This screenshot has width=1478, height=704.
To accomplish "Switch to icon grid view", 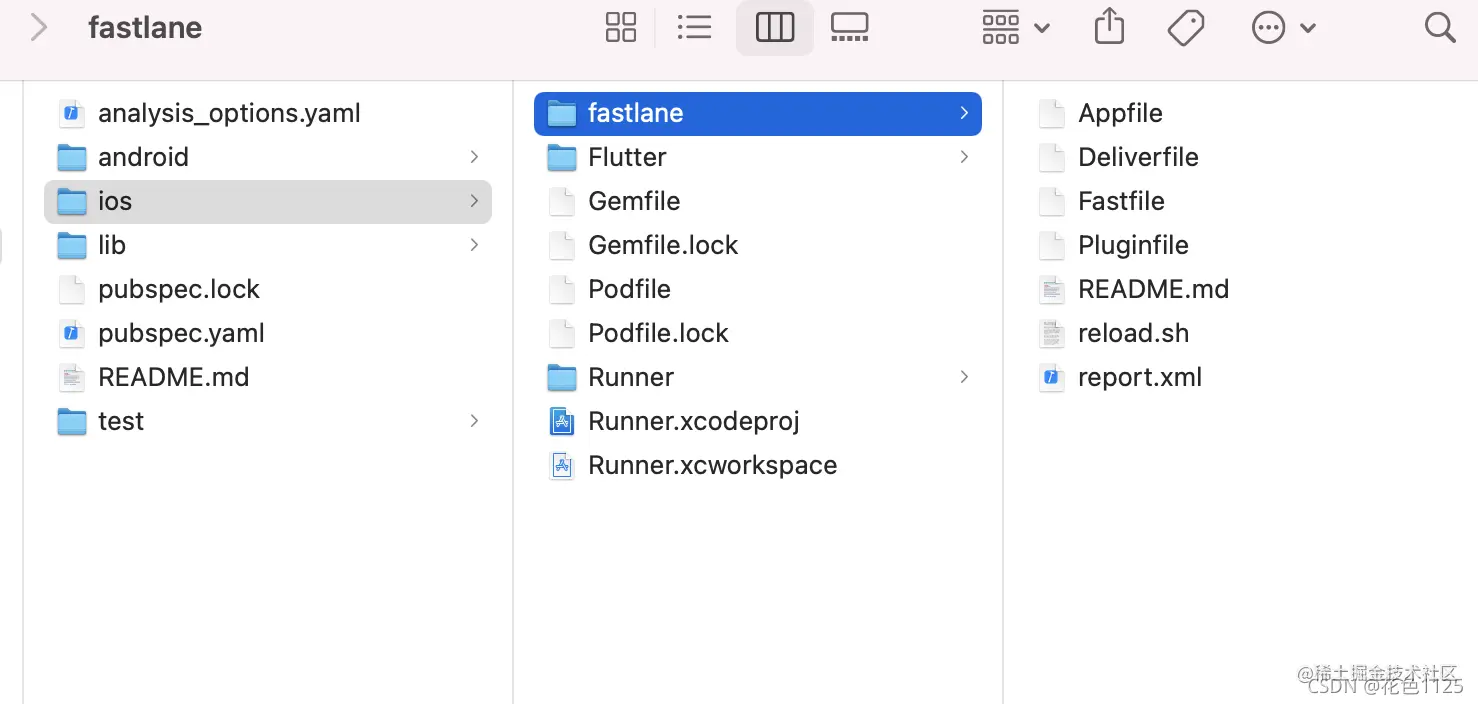I will (x=621, y=27).
